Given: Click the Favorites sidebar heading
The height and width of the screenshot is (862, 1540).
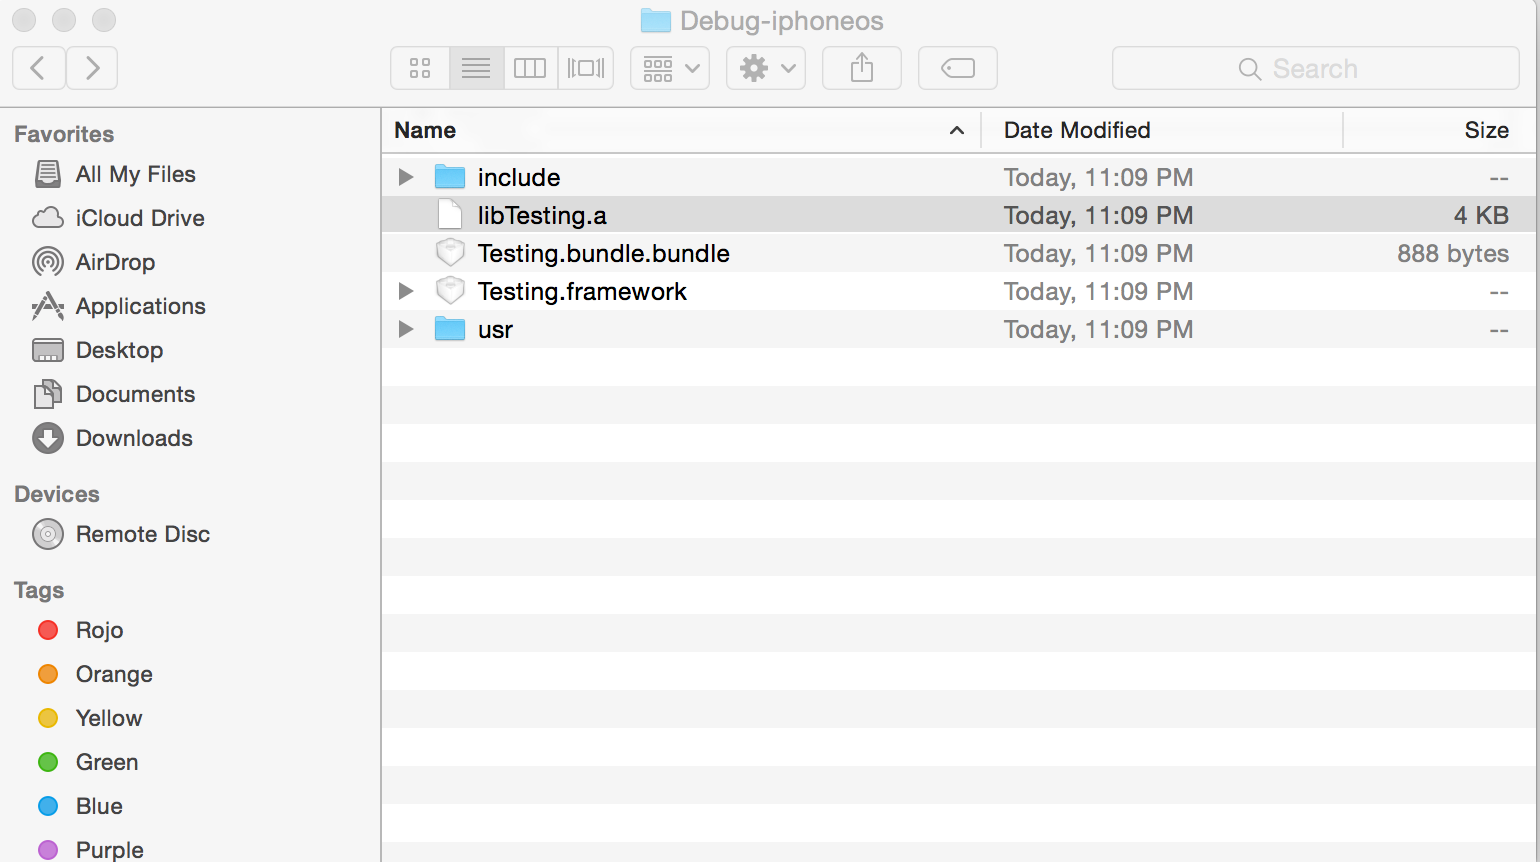Looking at the screenshot, I should pyautogui.click(x=64, y=134).
